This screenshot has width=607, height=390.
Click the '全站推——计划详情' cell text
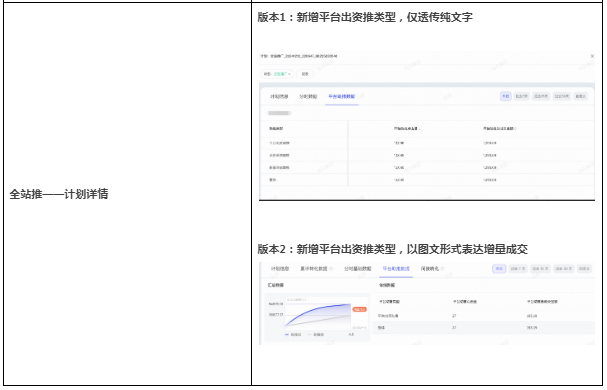(x=59, y=194)
